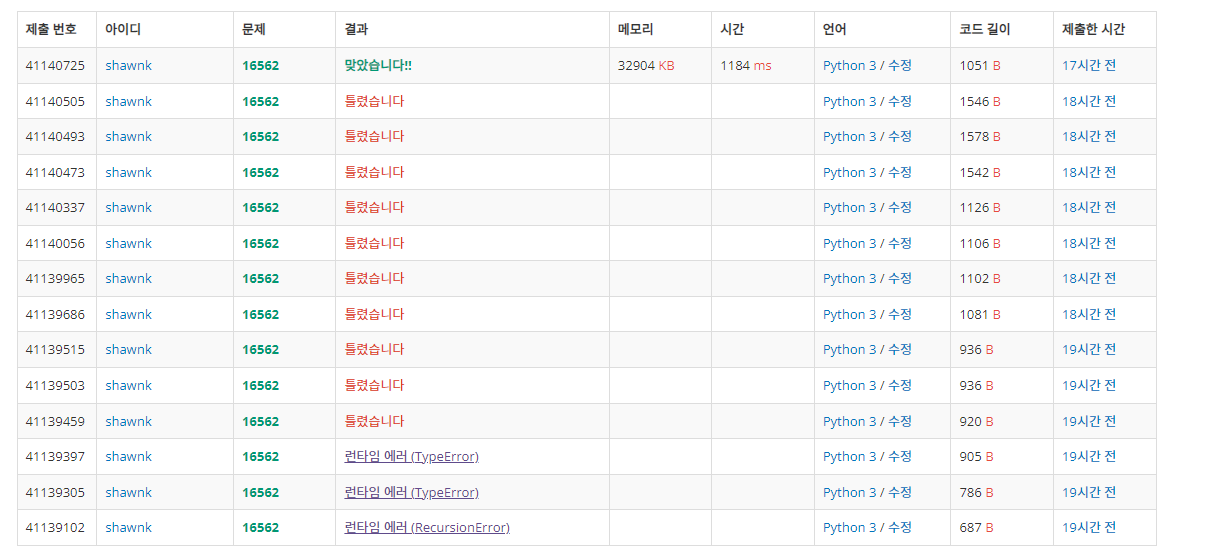Image resolution: width=1211 pixels, height=551 pixels.
Task: Select the 코드 길이 column header
Action: (x=985, y=29)
